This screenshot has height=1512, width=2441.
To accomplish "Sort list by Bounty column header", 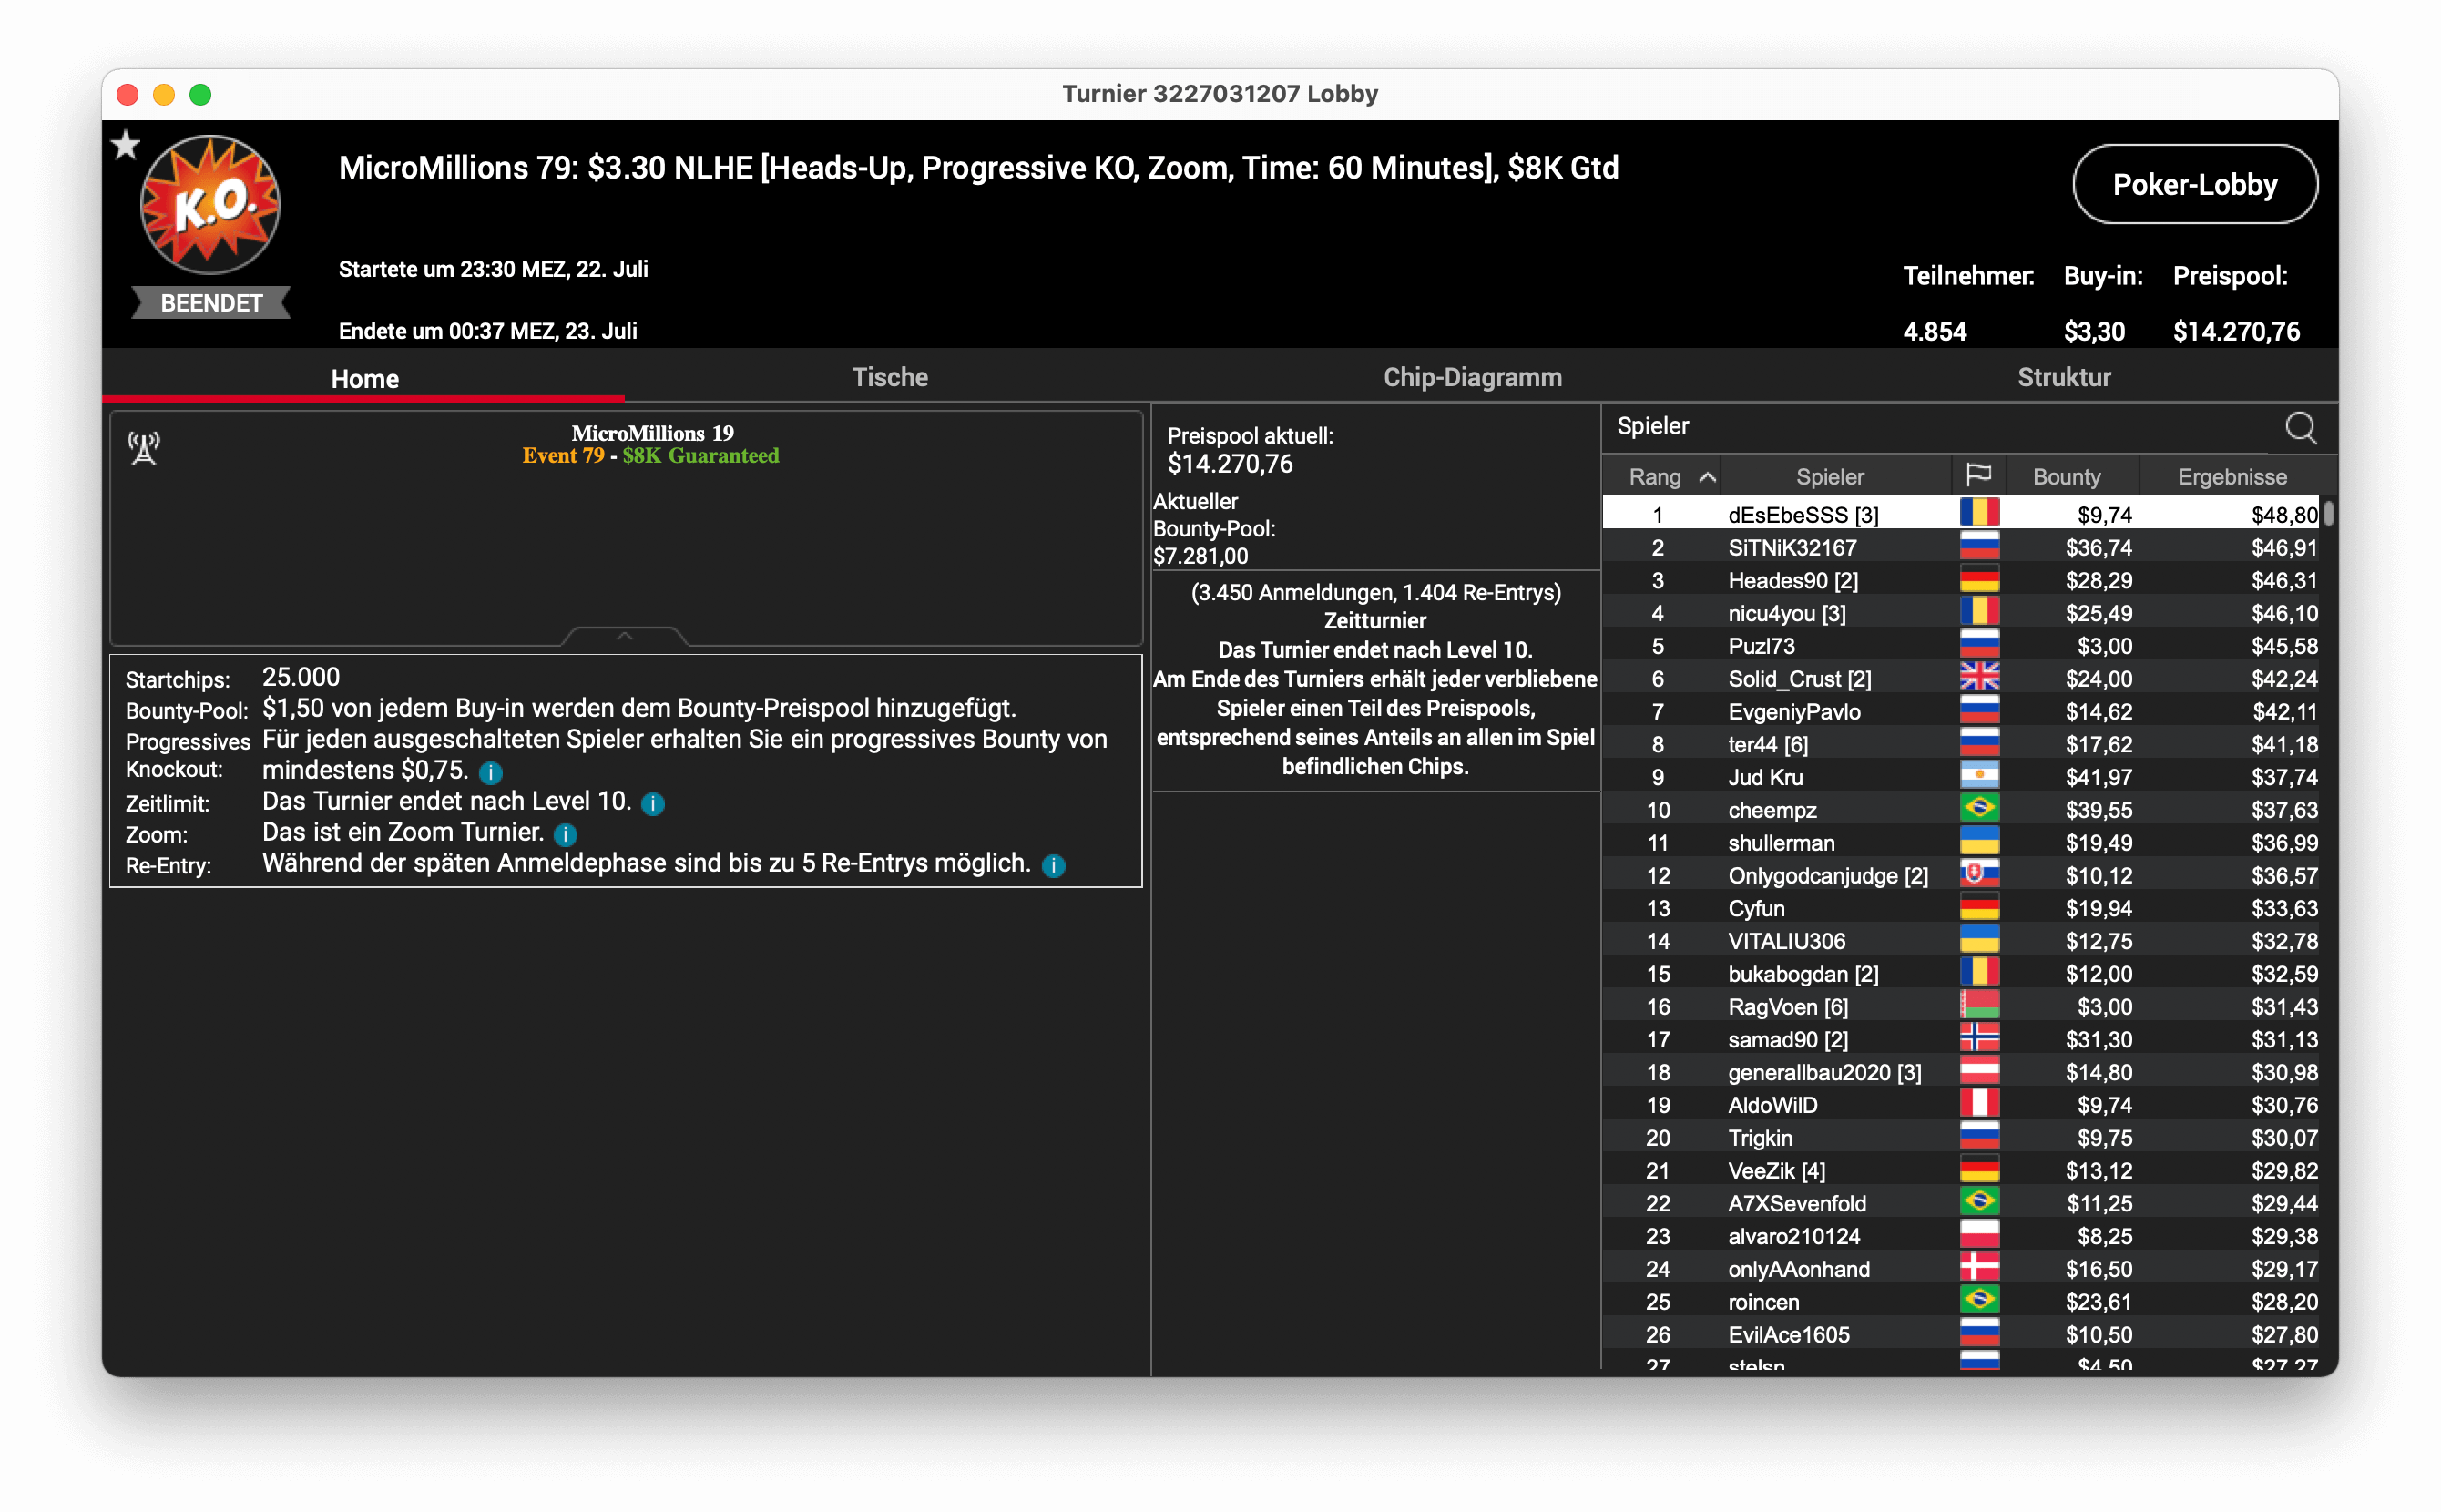I will (x=2066, y=477).
